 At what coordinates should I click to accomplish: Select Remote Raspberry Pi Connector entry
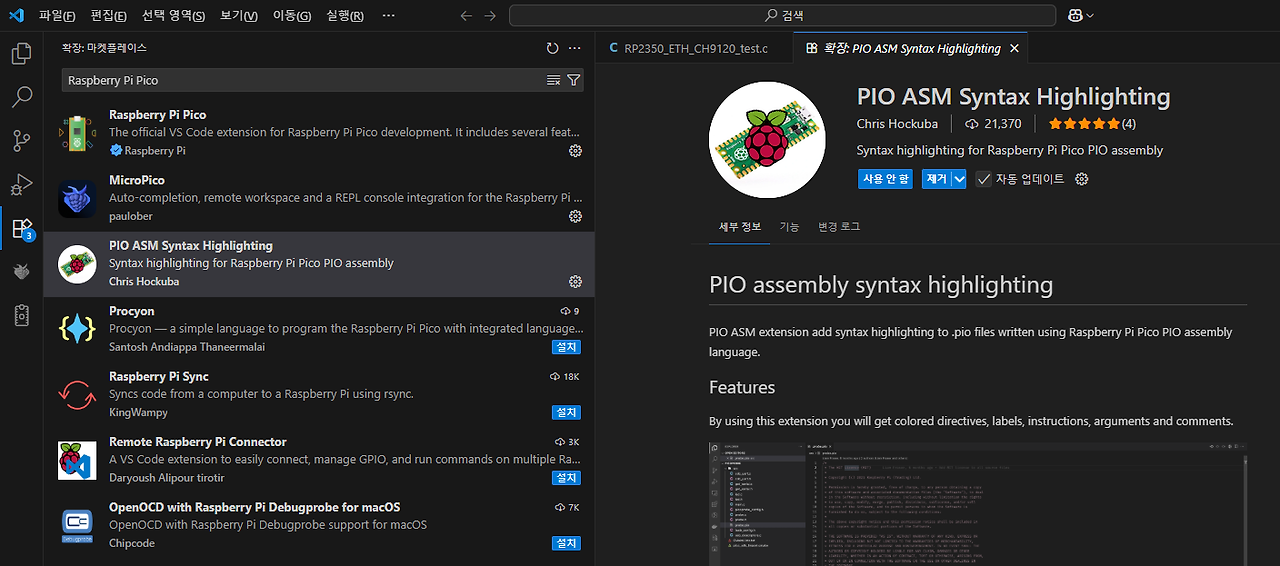click(x=319, y=461)
